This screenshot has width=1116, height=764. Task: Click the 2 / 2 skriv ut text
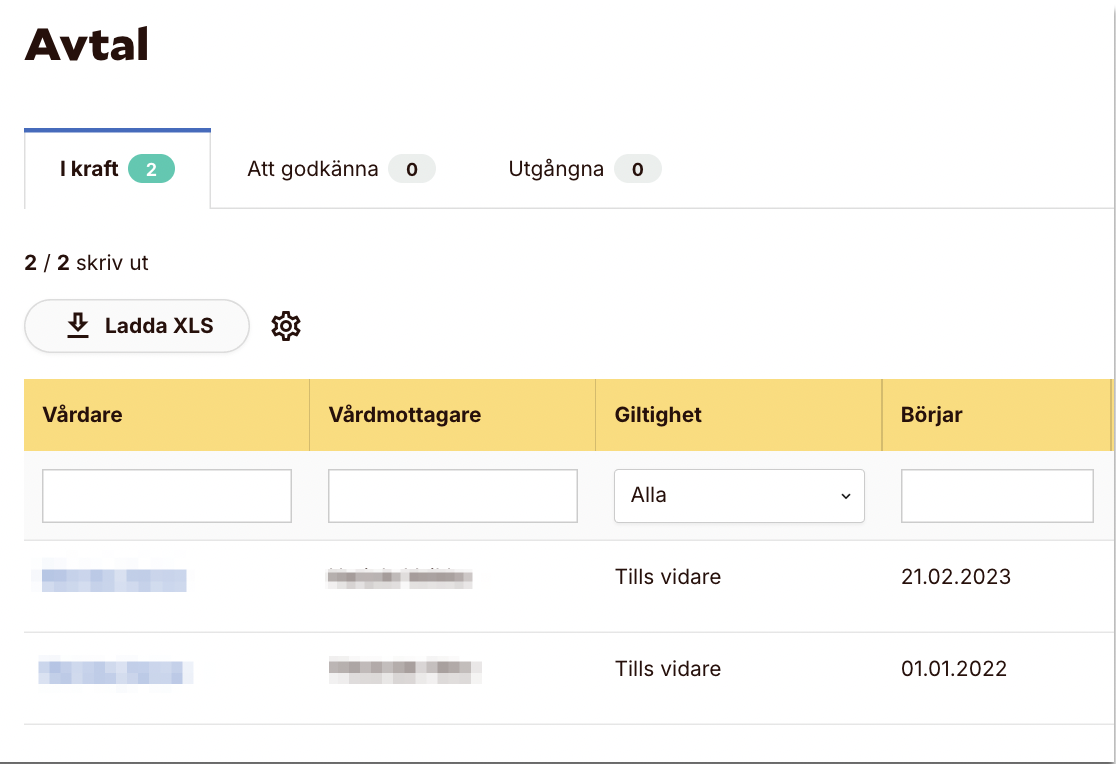(86, 263)
